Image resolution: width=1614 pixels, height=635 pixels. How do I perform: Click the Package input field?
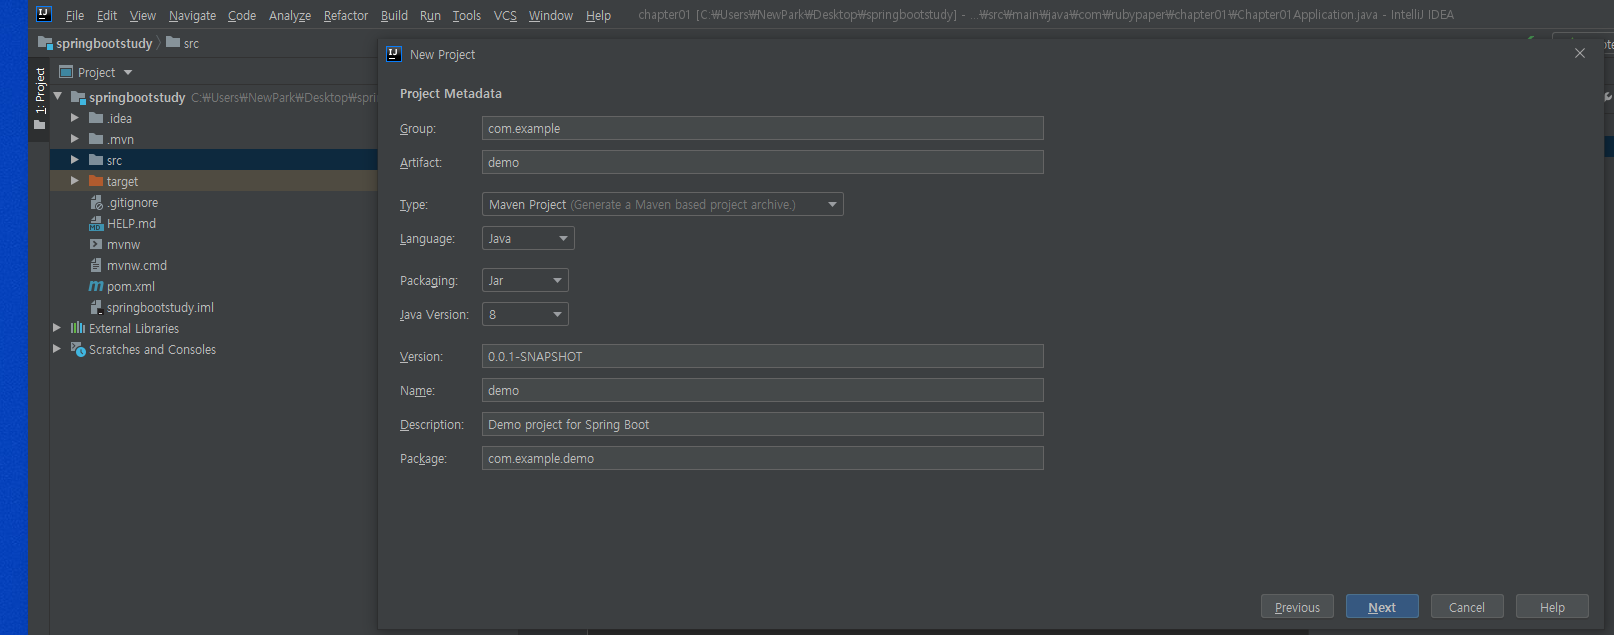[x=763, y=458]
